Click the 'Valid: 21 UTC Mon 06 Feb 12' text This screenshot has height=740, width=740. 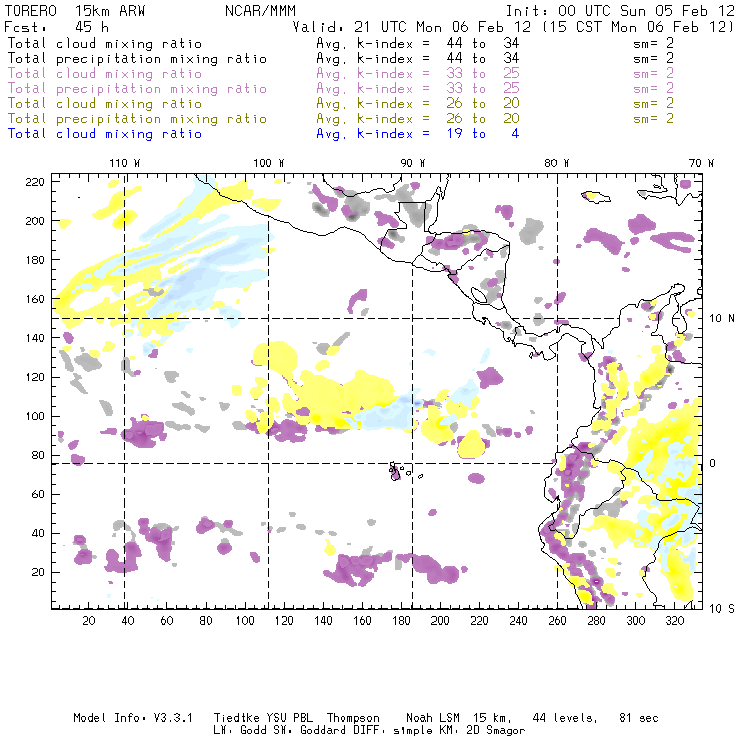coord(412,27)
